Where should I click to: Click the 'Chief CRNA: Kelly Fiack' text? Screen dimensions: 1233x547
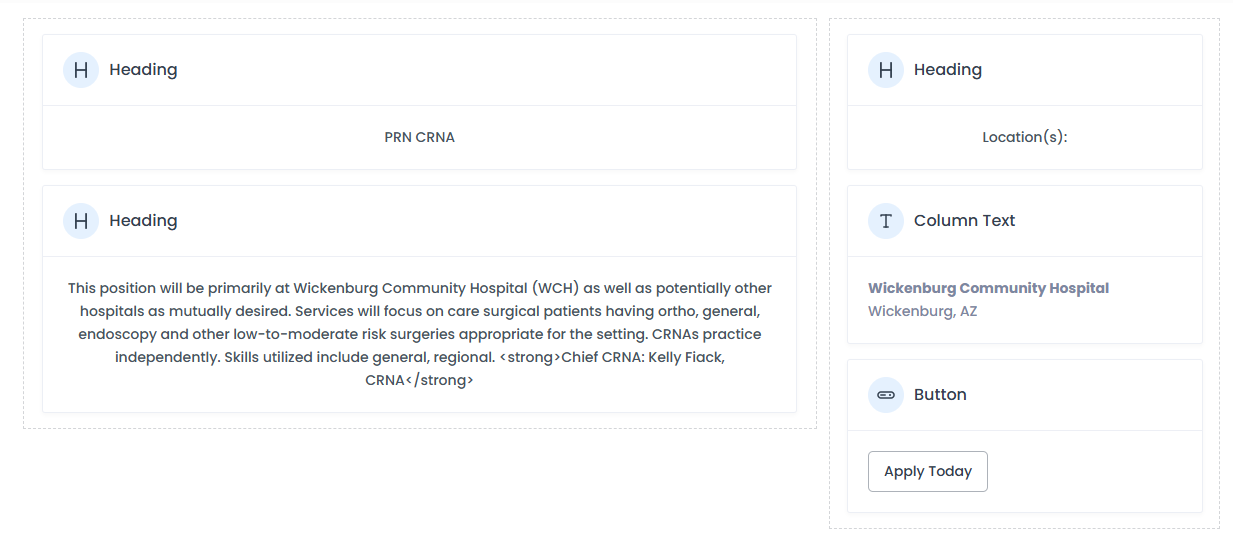pos(642,357)
